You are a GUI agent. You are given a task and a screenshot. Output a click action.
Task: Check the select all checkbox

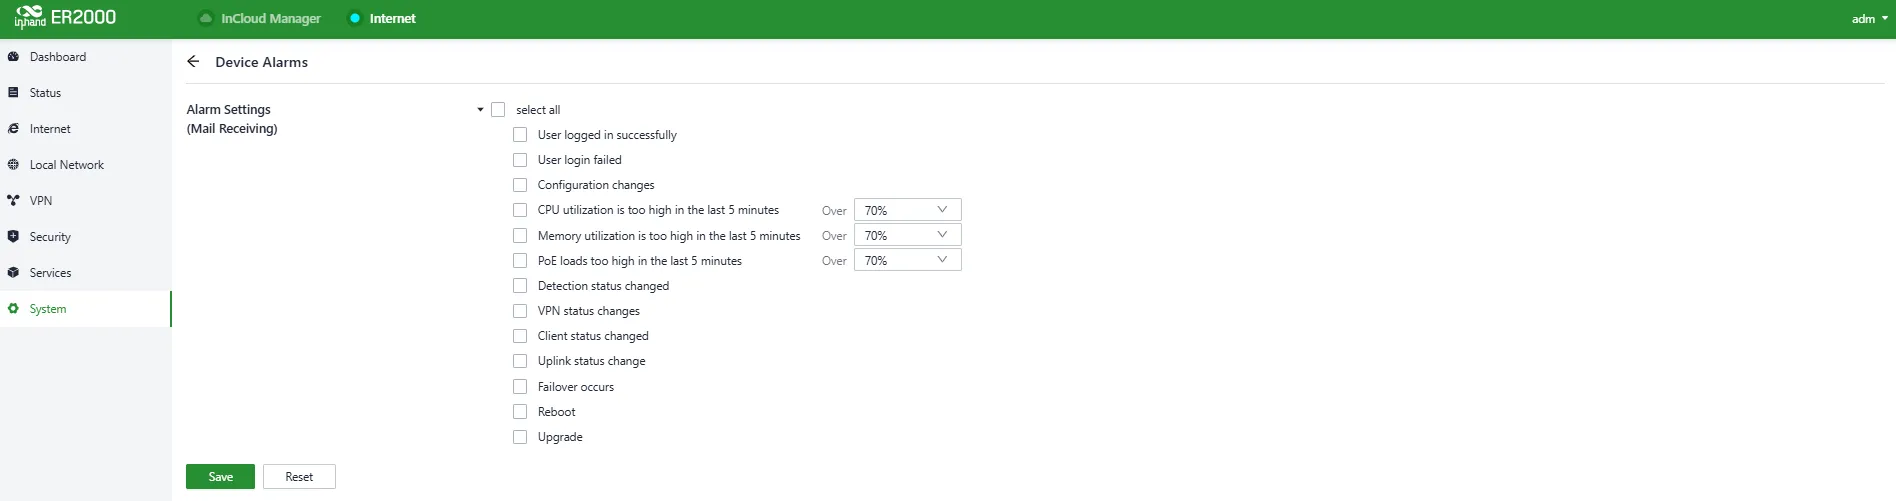pos(498,110)
